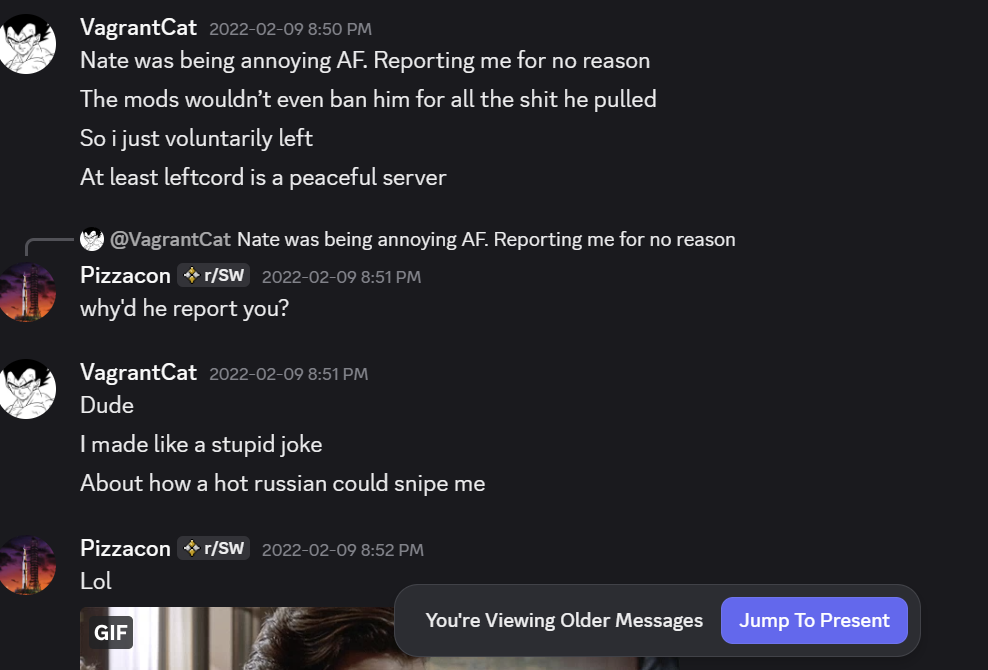Click the r/SW server tag on Pizzacon's Lol message
This screenshot has height=670, width=988.
coord(214,548)
